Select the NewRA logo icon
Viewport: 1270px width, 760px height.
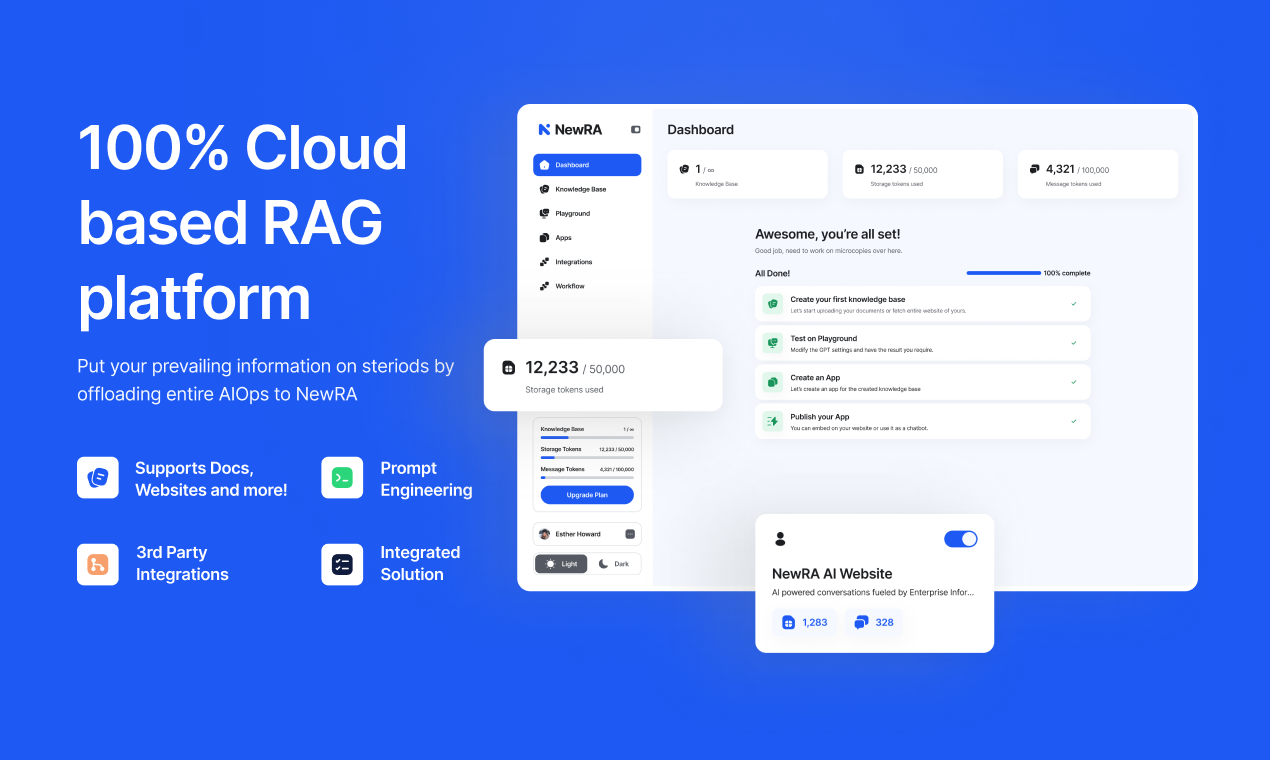tap(544, 129)
